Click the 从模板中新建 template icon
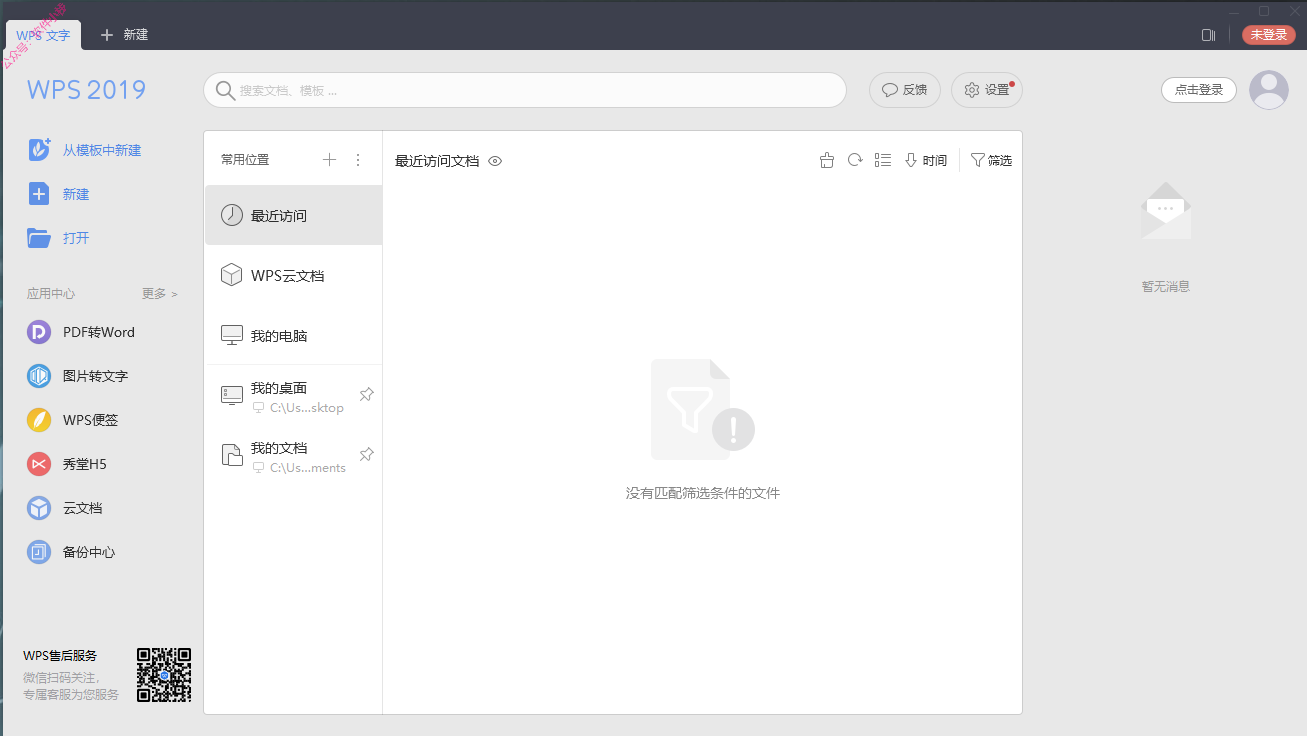1307x736 pixels. [x=39, y=150]
